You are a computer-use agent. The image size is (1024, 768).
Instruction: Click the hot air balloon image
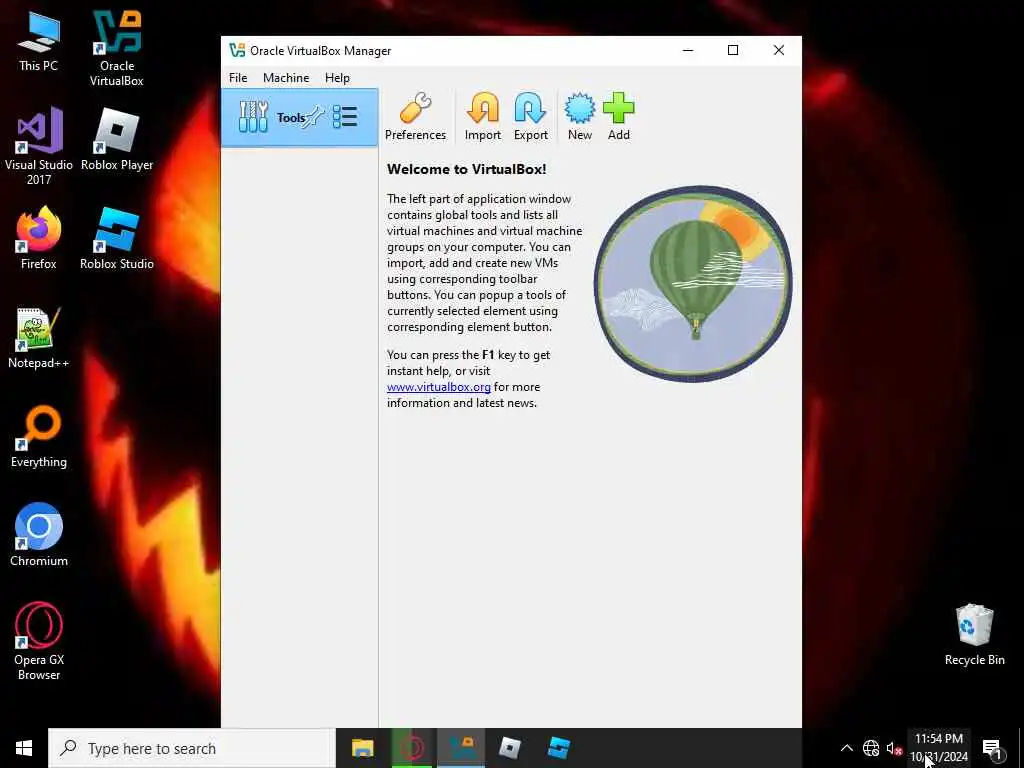coord(693,283)
